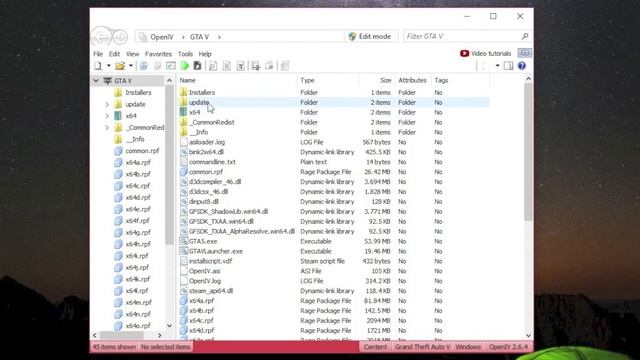Expand the _CommonRedist tree node
Viewport: 640px width, 360px height.
coord(107,128)
